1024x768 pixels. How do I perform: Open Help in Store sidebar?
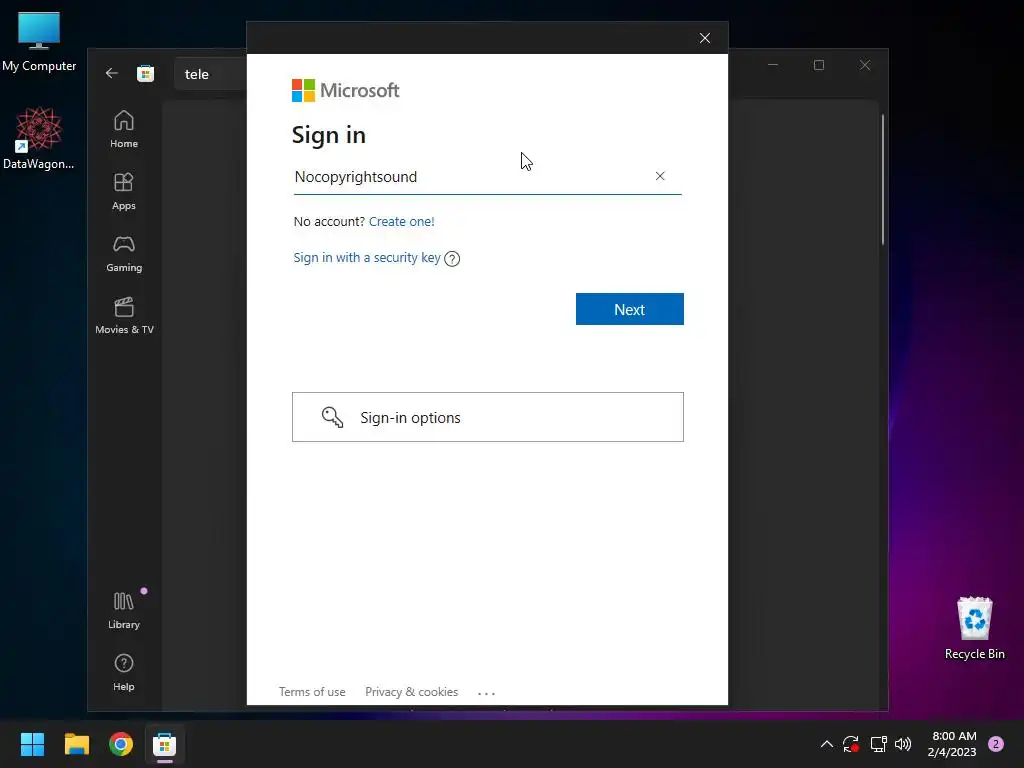(x=123, y=672)
